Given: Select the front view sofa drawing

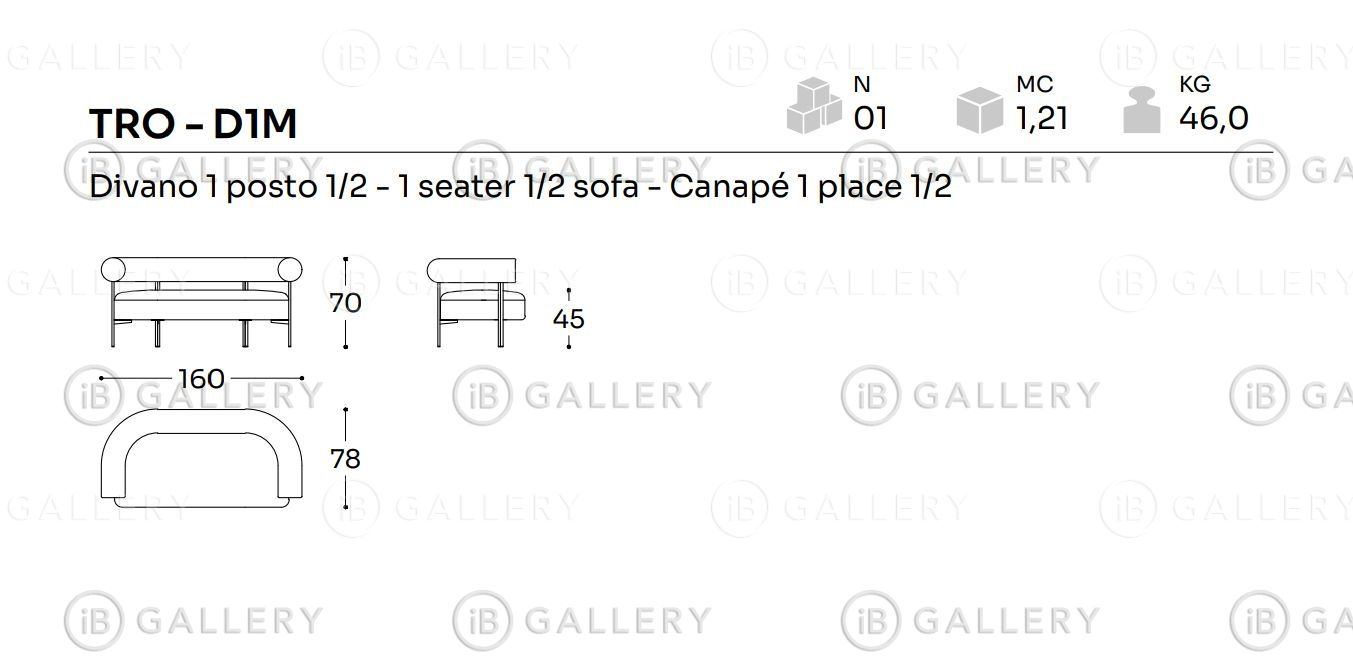Looking at the screenshot, I should click(201, 301).
